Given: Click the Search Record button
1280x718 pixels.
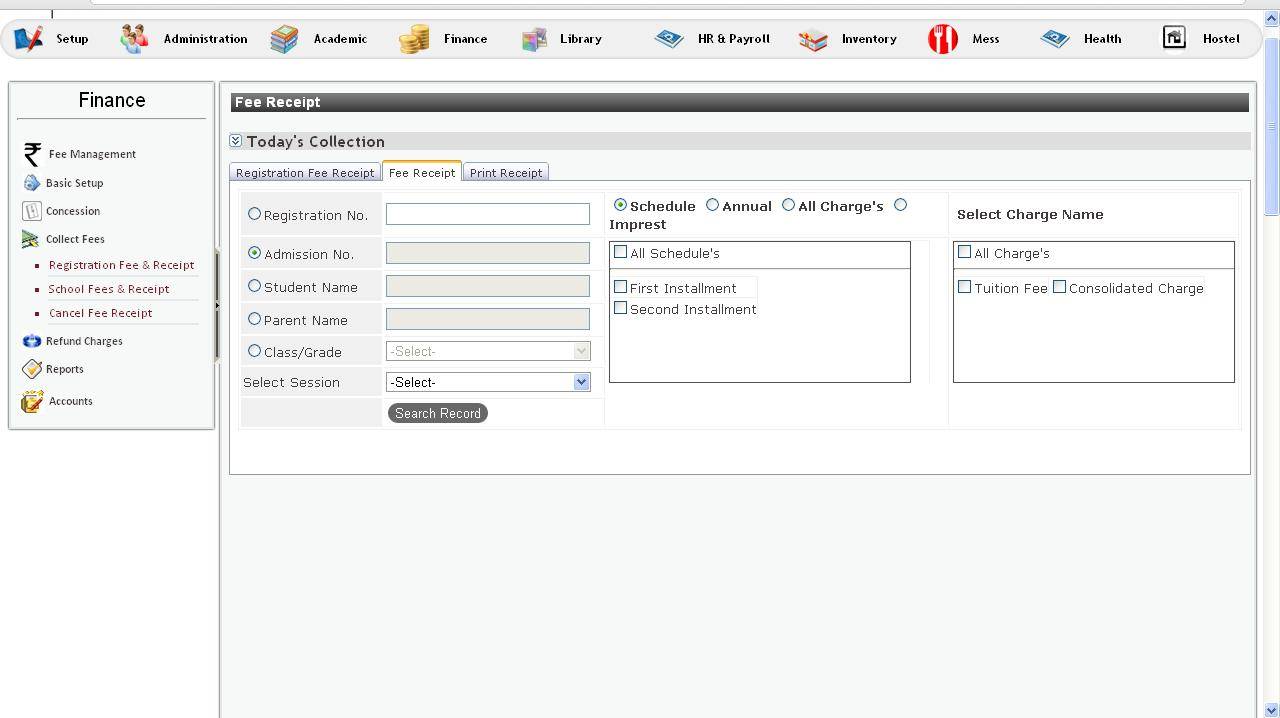Looking at the screenshot, I should [x=438, y=413].
